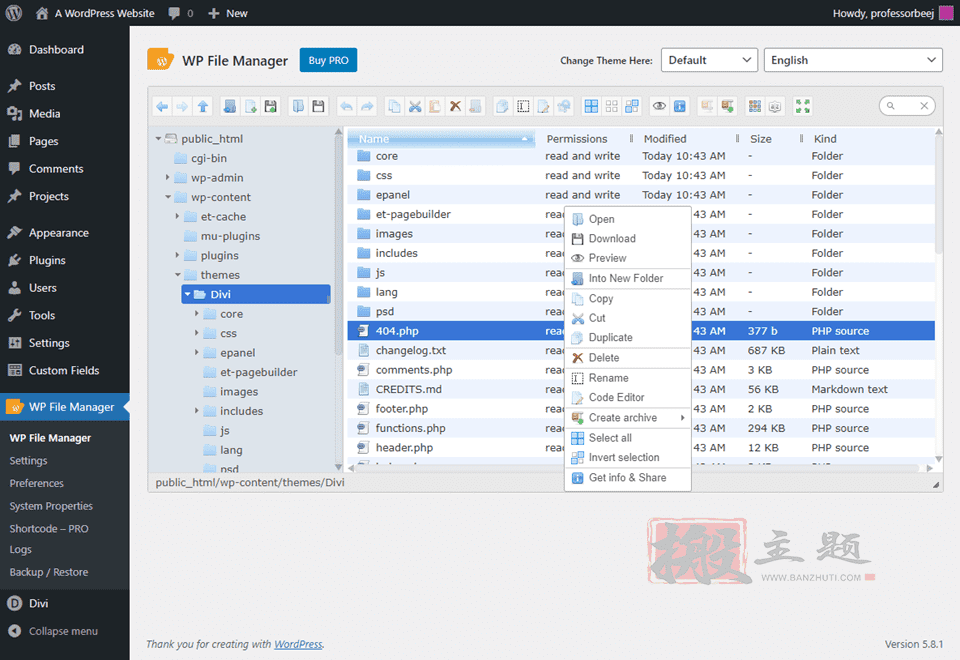960x660 pixels.
Task: Click the Invert selection toolbar icon
Action: click(631, 107)
